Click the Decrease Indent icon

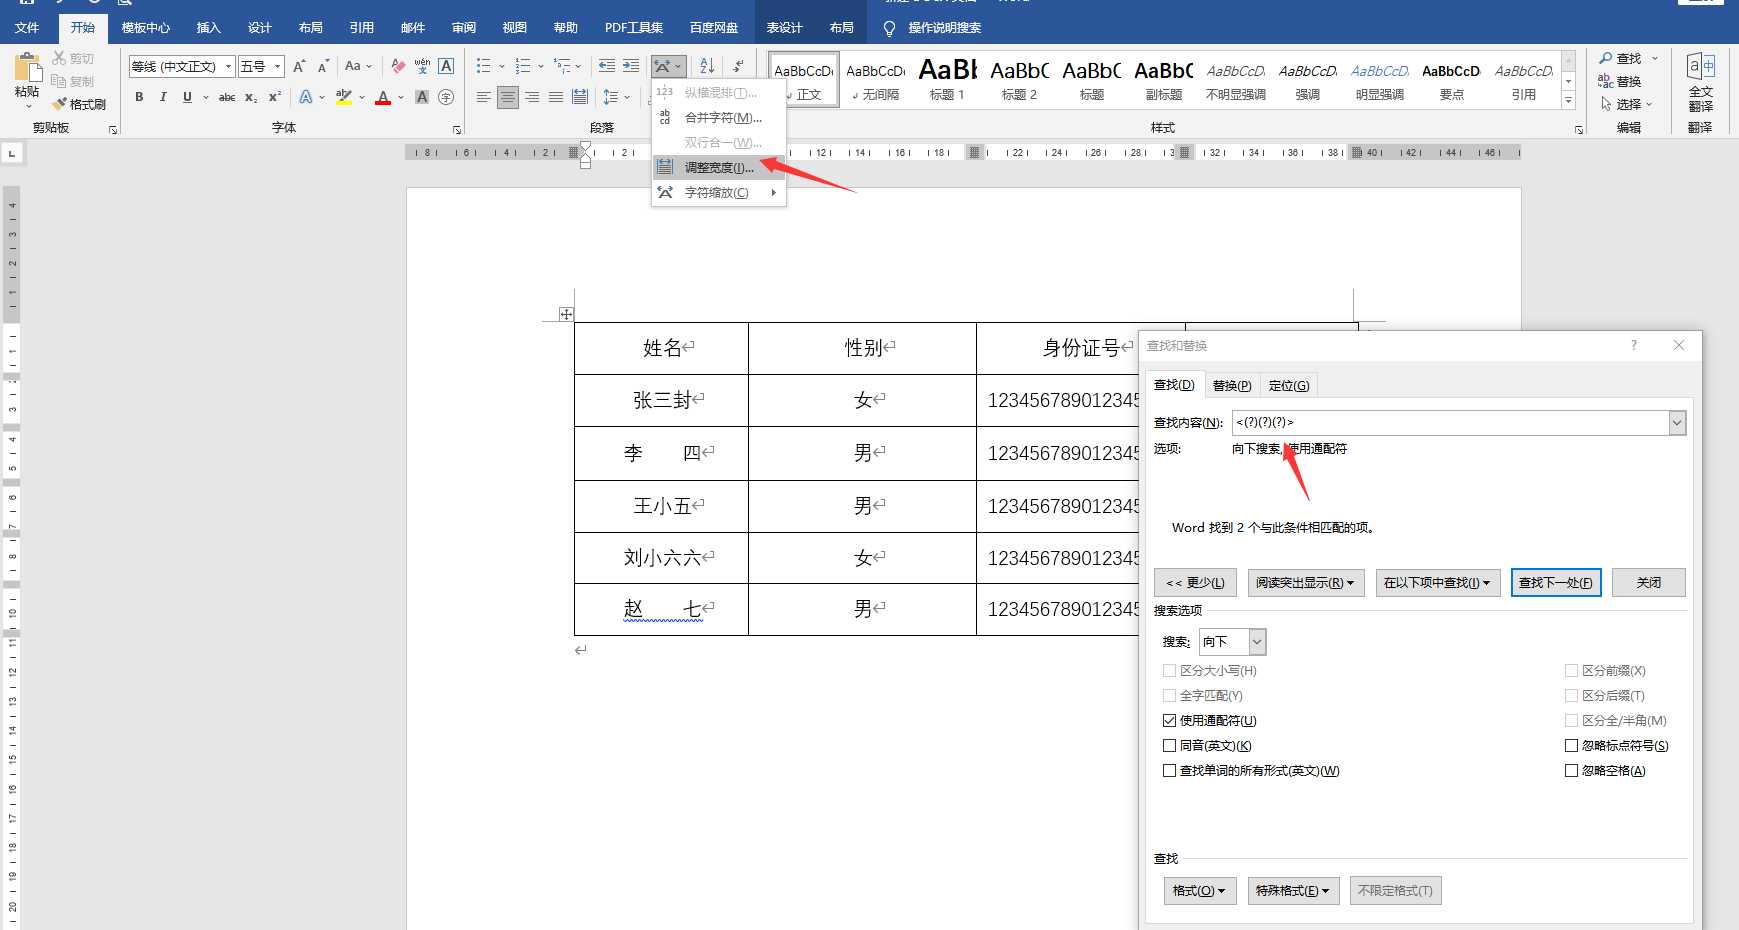(x=607, y=66)
